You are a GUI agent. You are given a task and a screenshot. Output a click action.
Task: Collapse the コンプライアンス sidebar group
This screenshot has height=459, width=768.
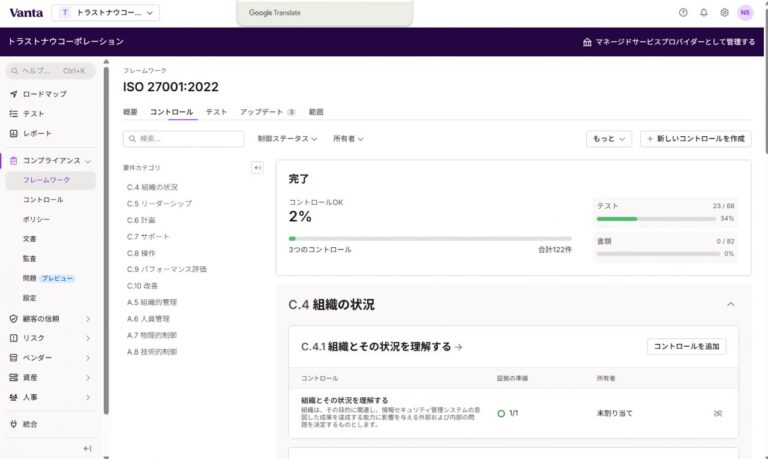click(88, 161)
